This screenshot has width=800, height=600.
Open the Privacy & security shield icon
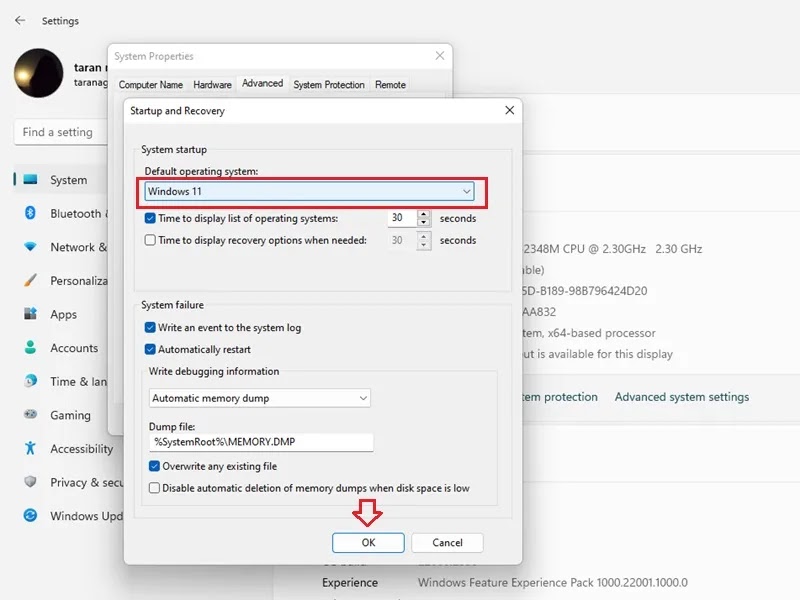pyautogui.click(x=31, y=482)
